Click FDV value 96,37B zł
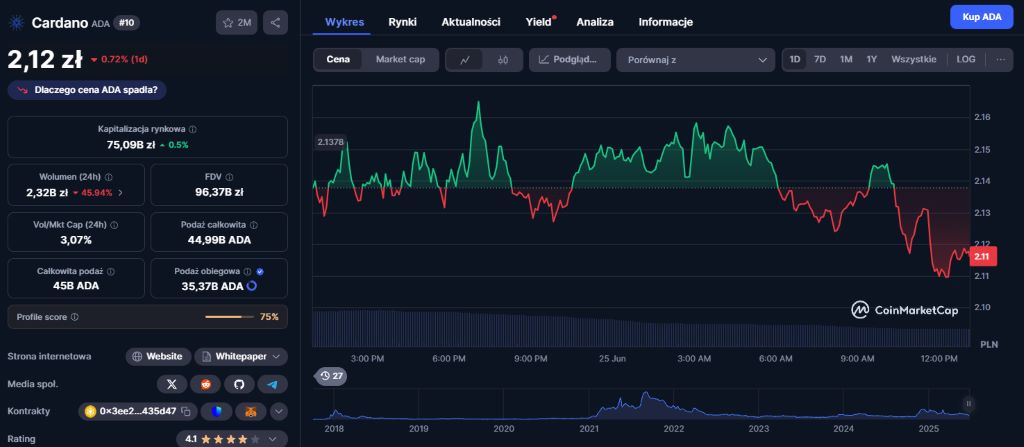The image size is (1024, 447). 219,192
